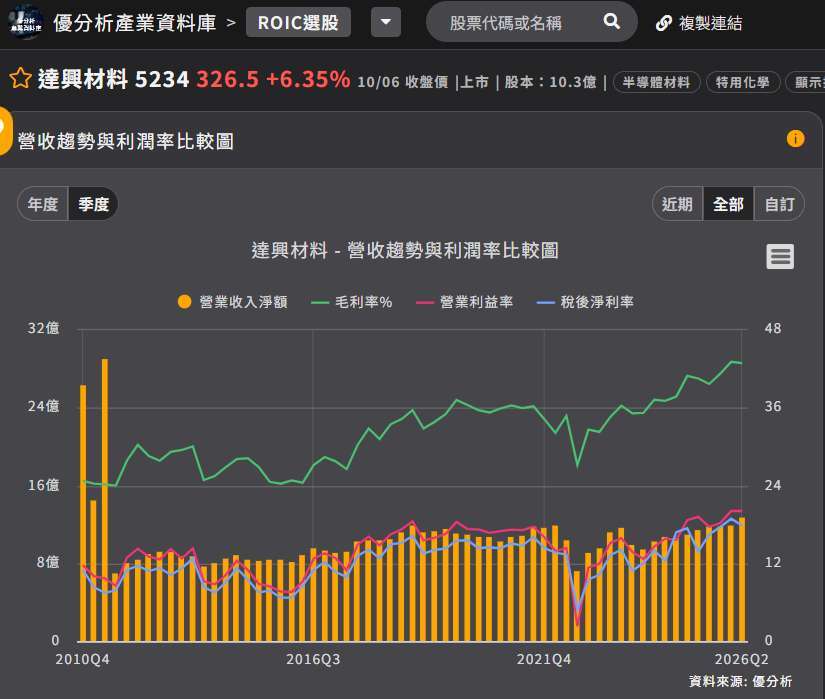Select the 自訂 range tab
The height and width of the screenshot is (699, 825).
click(780, 204)
